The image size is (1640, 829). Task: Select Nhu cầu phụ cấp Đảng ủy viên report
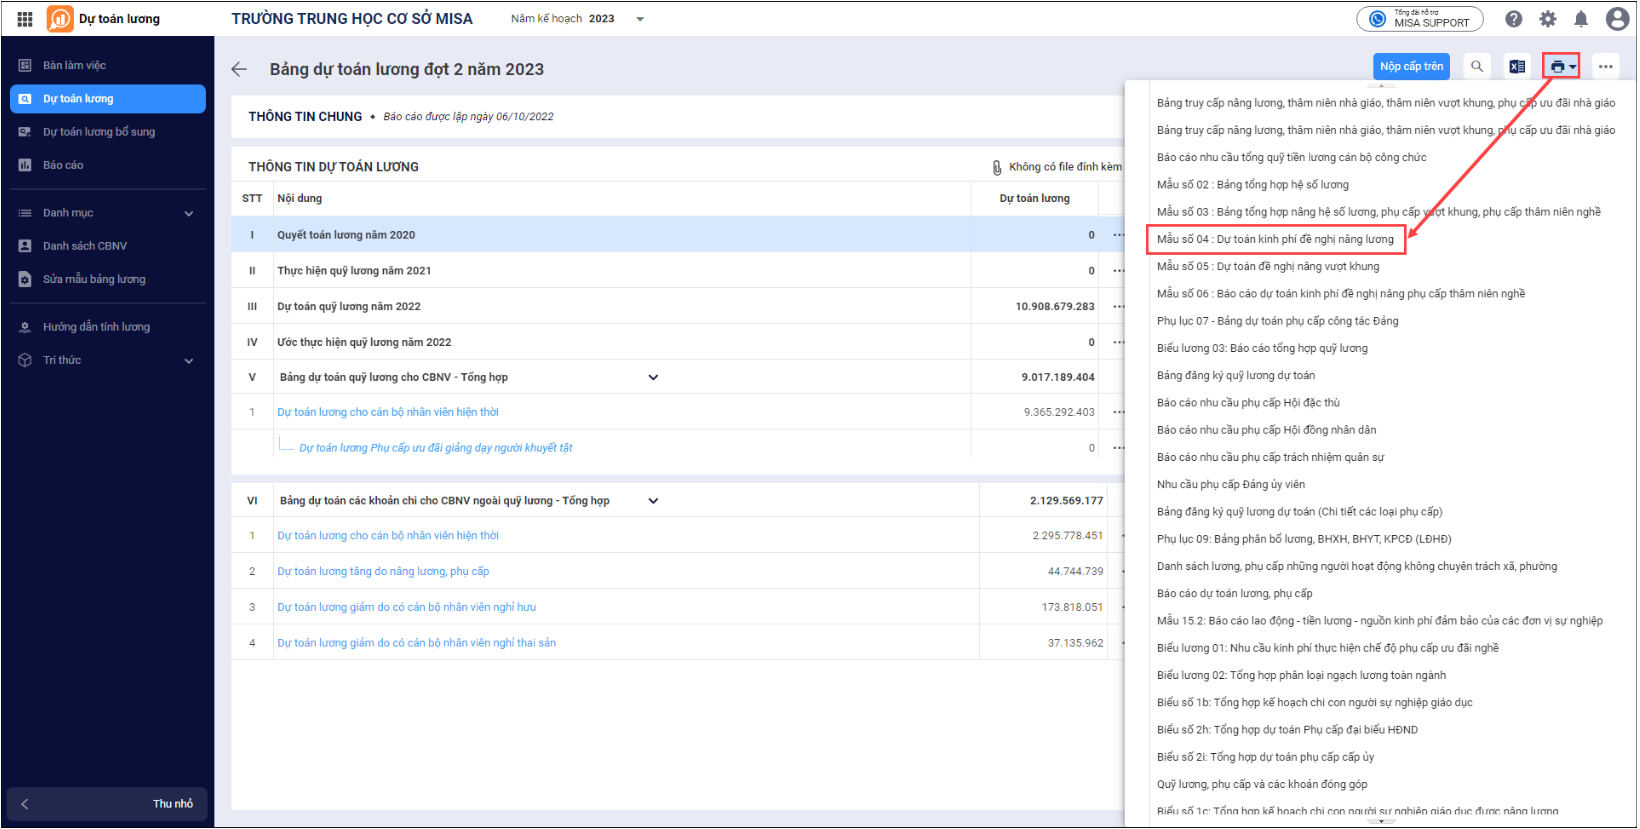(1231, 485)
